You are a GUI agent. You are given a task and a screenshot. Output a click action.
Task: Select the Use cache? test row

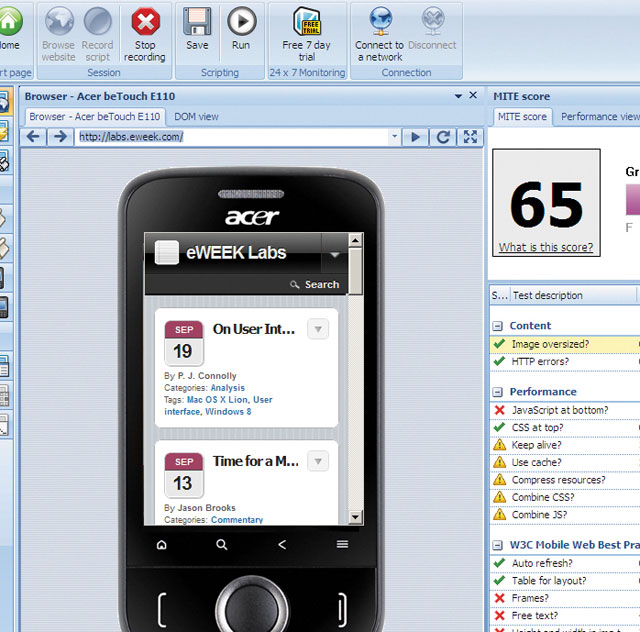coord(565,462)
